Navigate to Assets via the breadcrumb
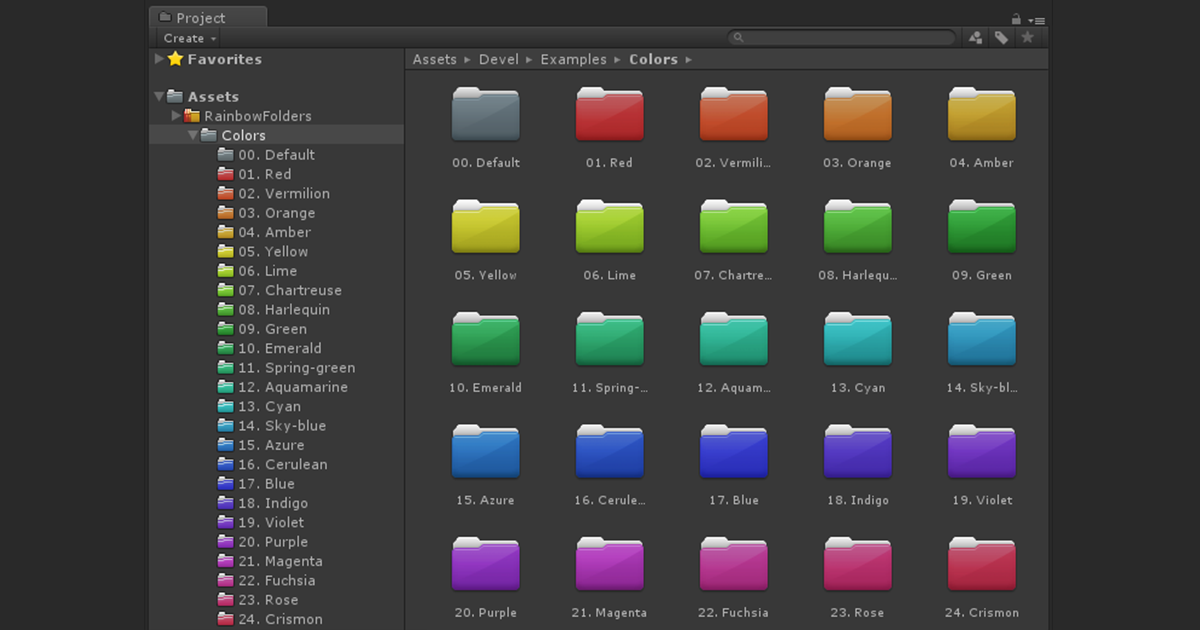Screen dimensions: 1200x630 [434, 59]
